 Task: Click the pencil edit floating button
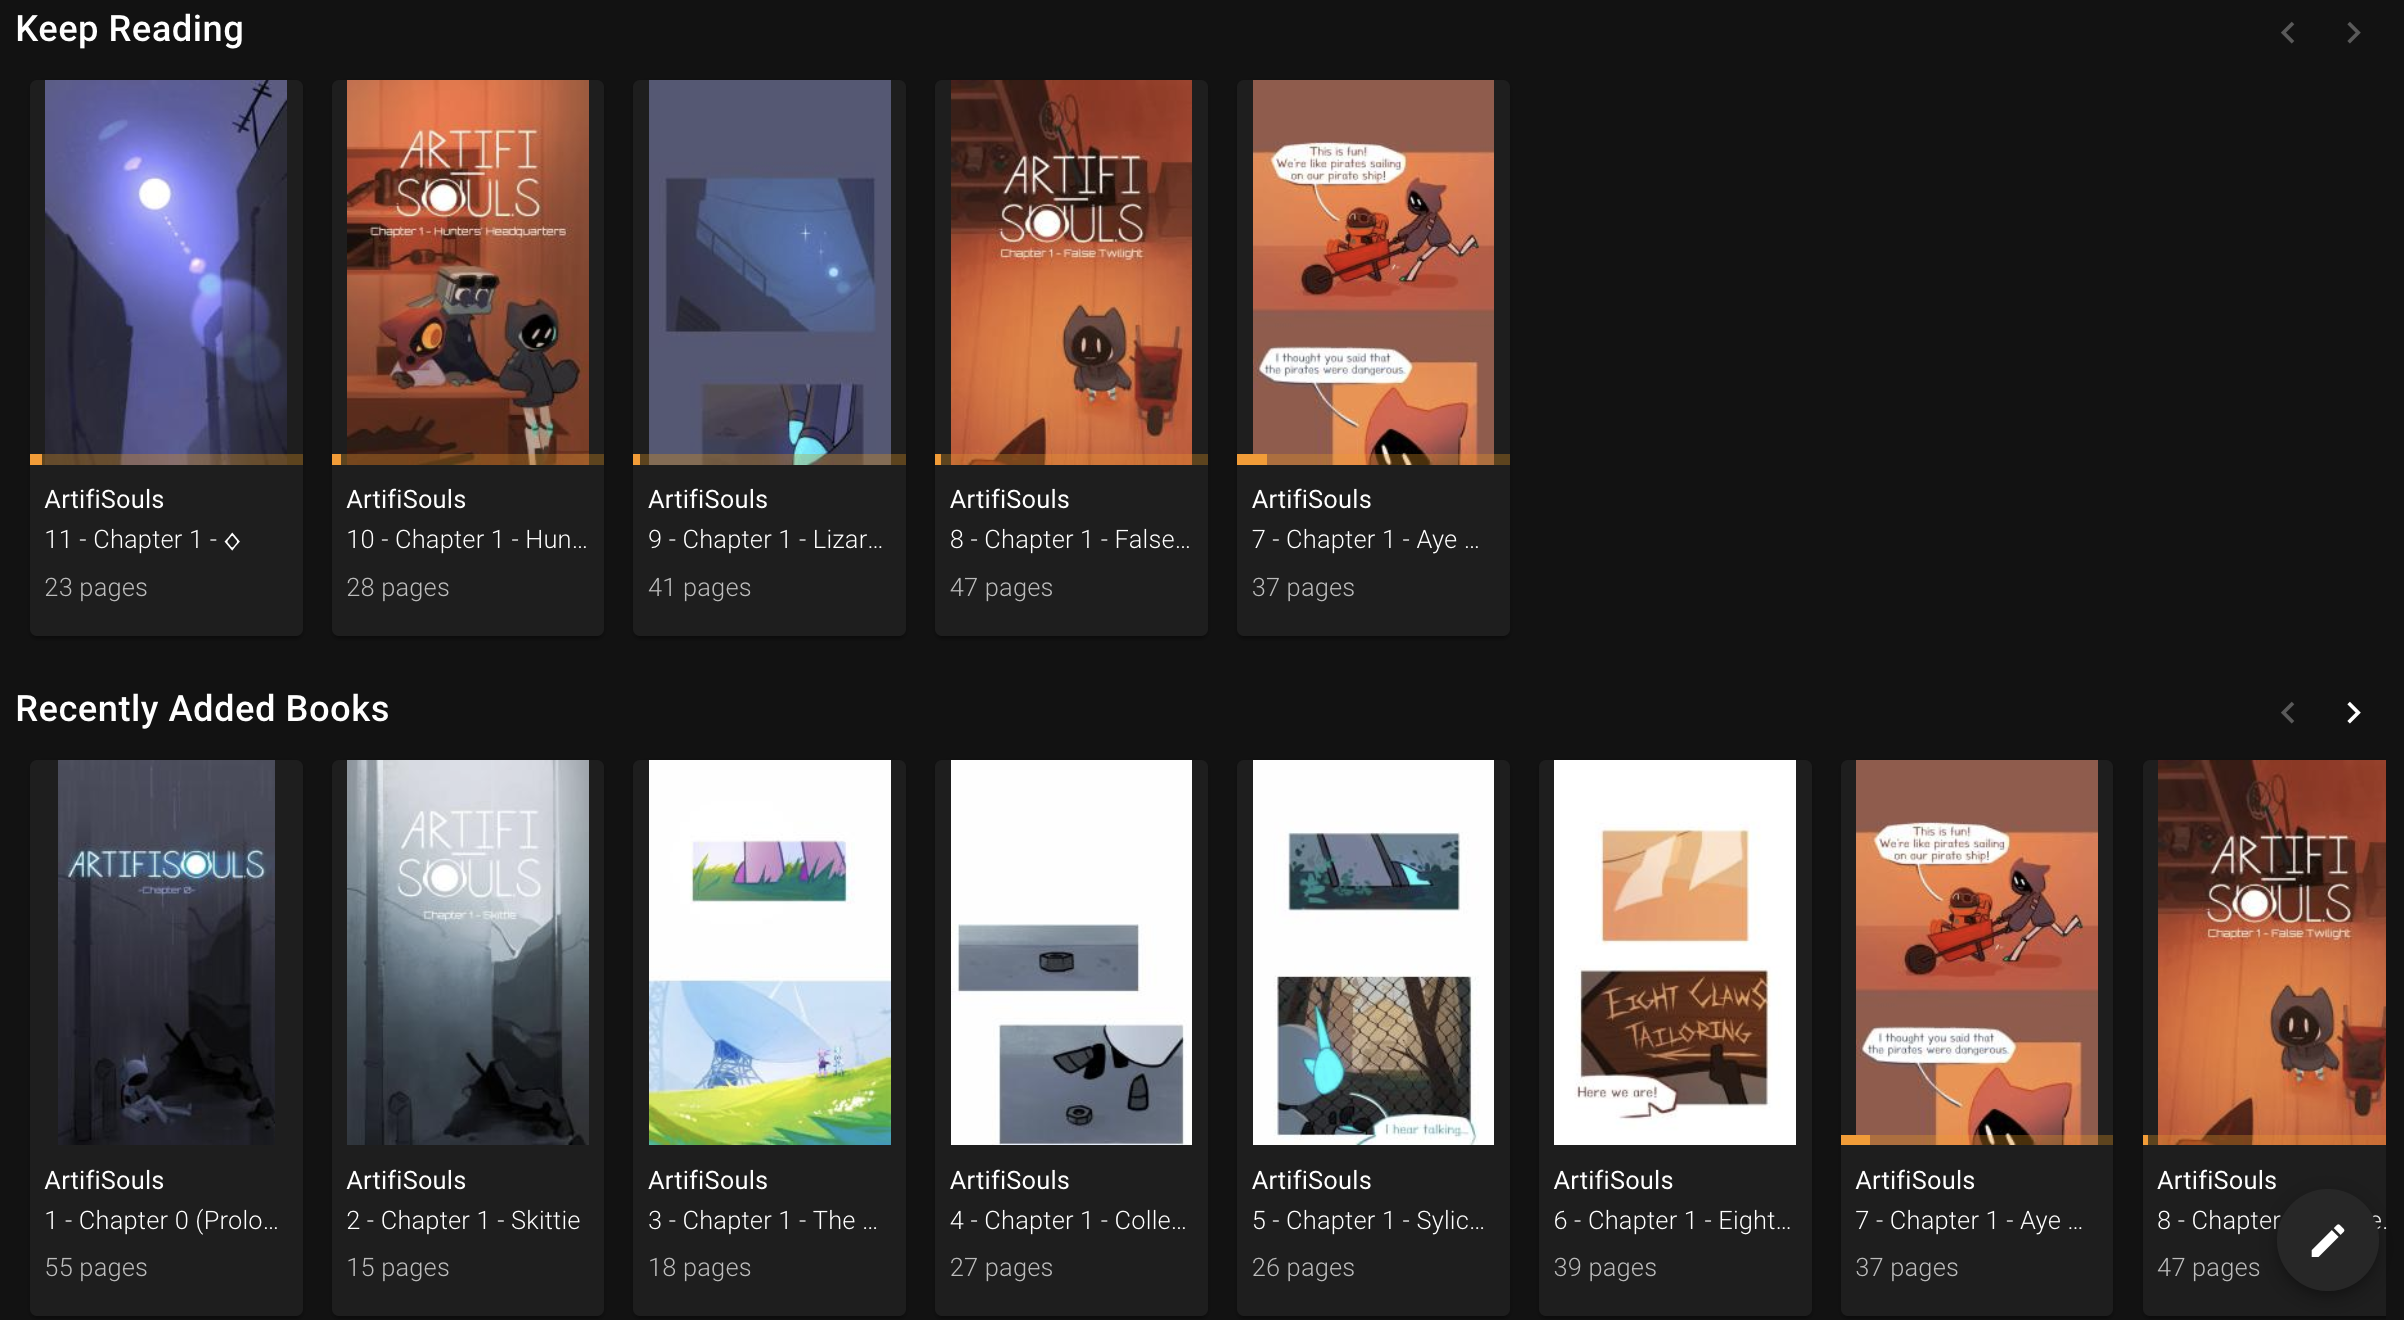coord(2327,1240)
